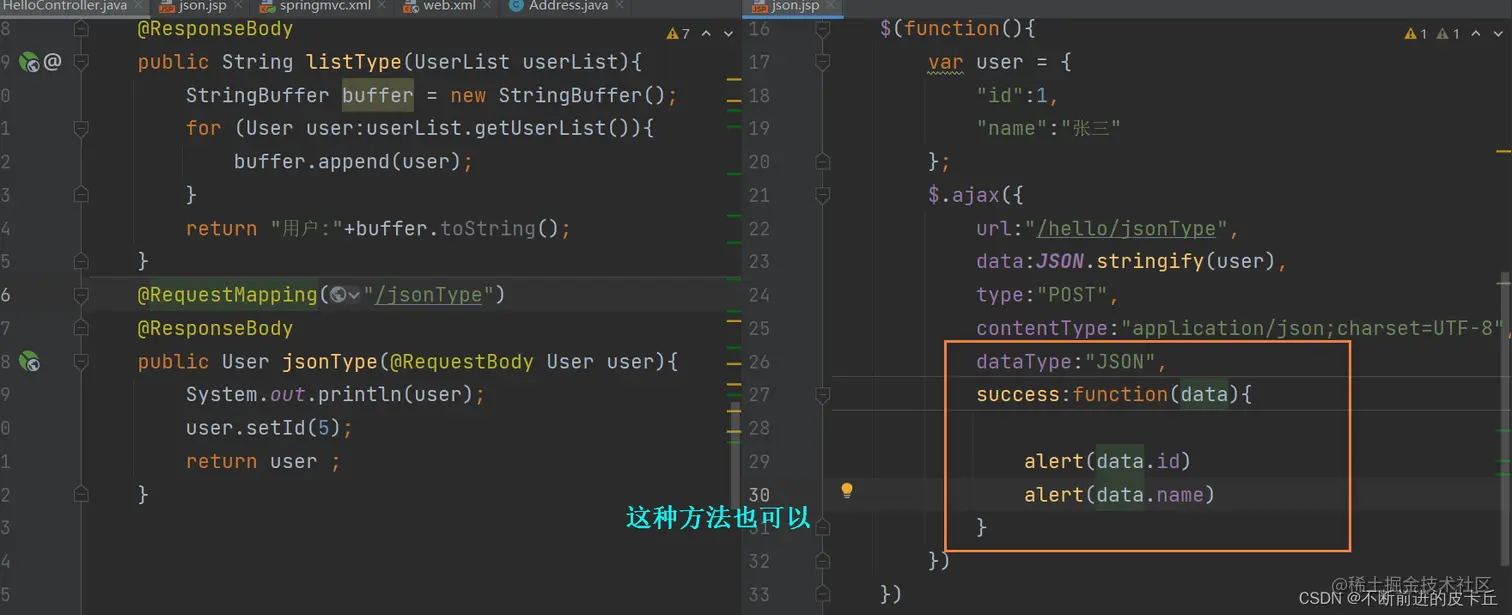Open the springmvc.xml editor tab
Image resolution: width=1512 pixels, height=615 pixels.
pos(325,6)
